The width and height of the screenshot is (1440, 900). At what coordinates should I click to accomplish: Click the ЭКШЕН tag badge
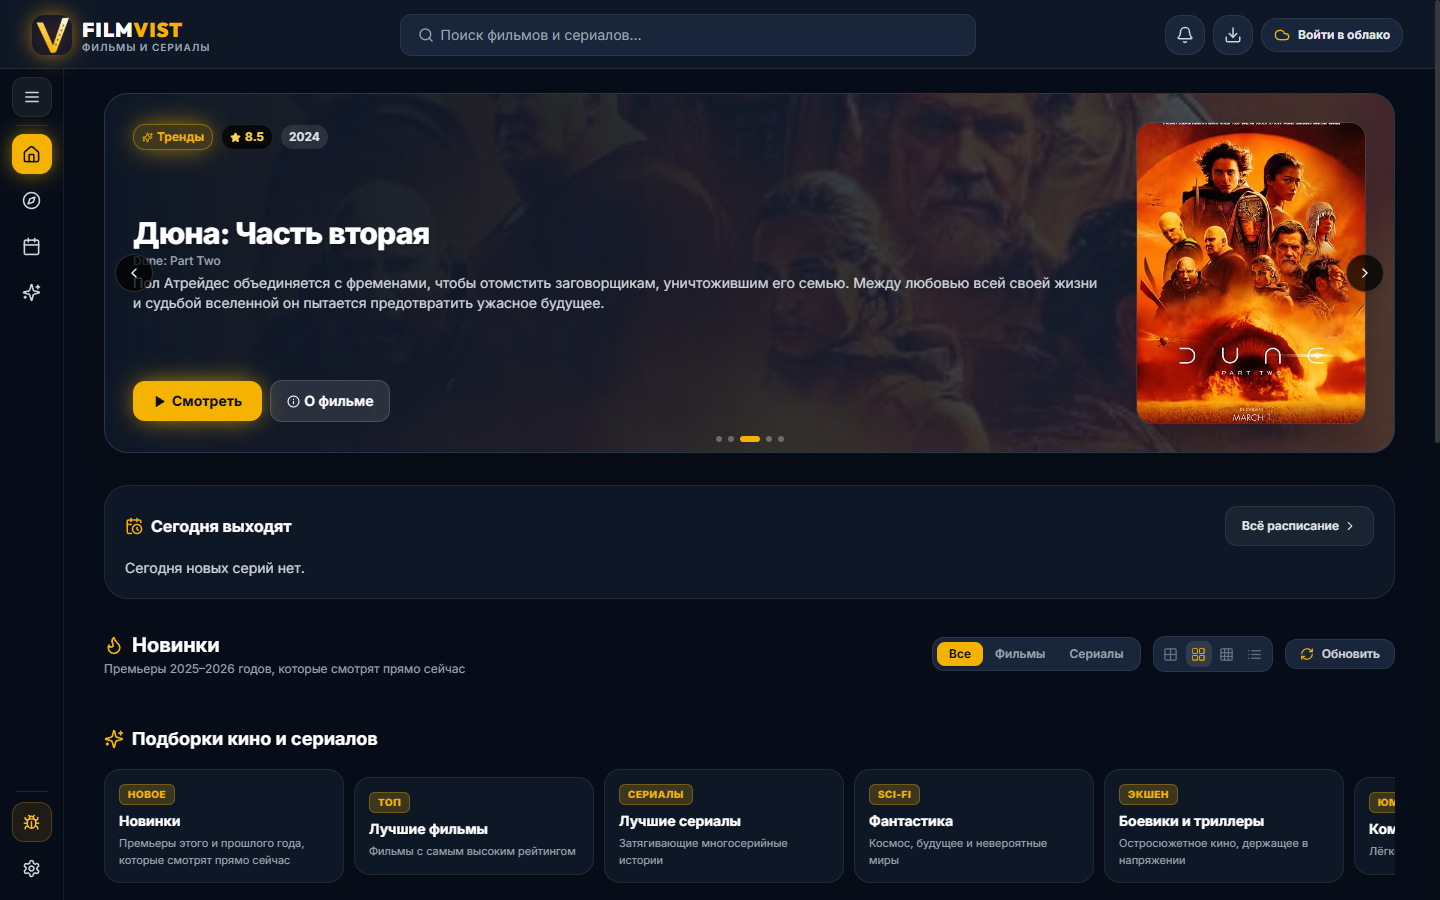1148,794
